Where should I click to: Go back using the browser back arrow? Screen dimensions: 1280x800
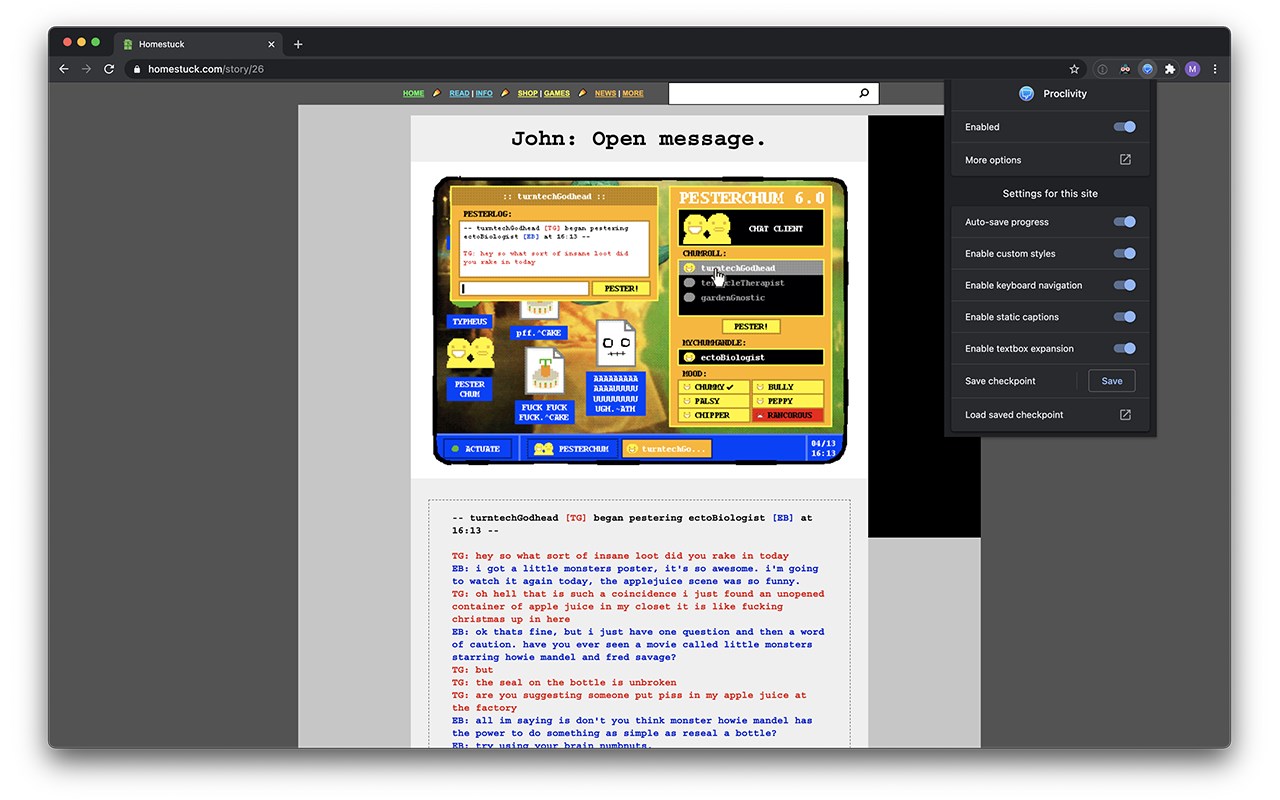pos(64,69)
